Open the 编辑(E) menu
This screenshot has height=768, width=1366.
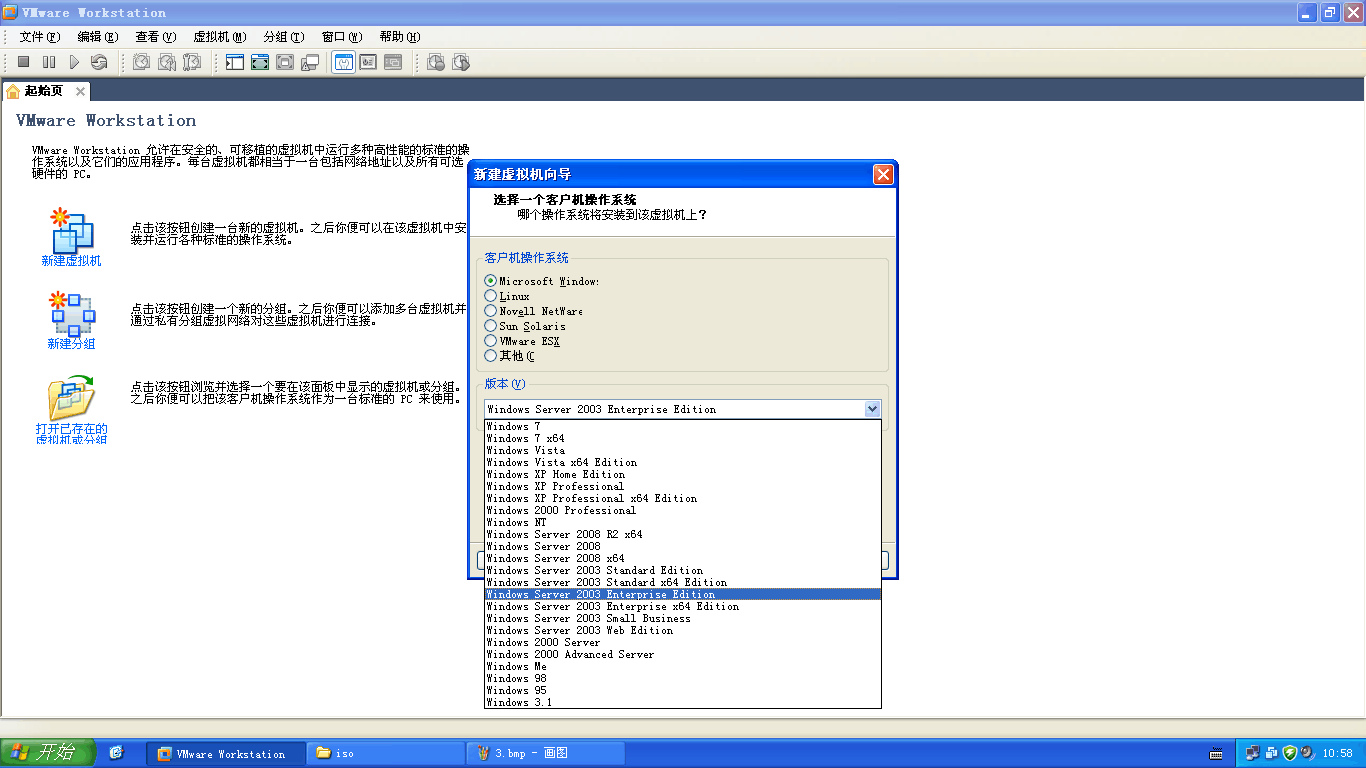(98, 37)
